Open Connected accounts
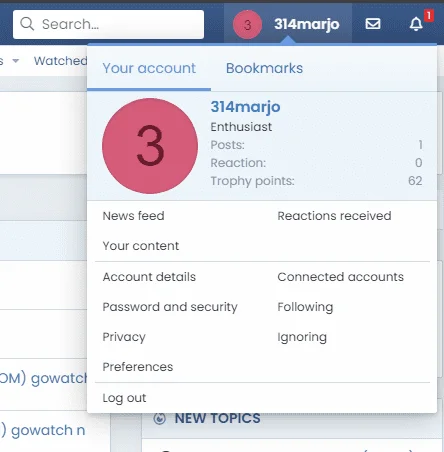This screenshot has width=444, height=452. (340, 277)
